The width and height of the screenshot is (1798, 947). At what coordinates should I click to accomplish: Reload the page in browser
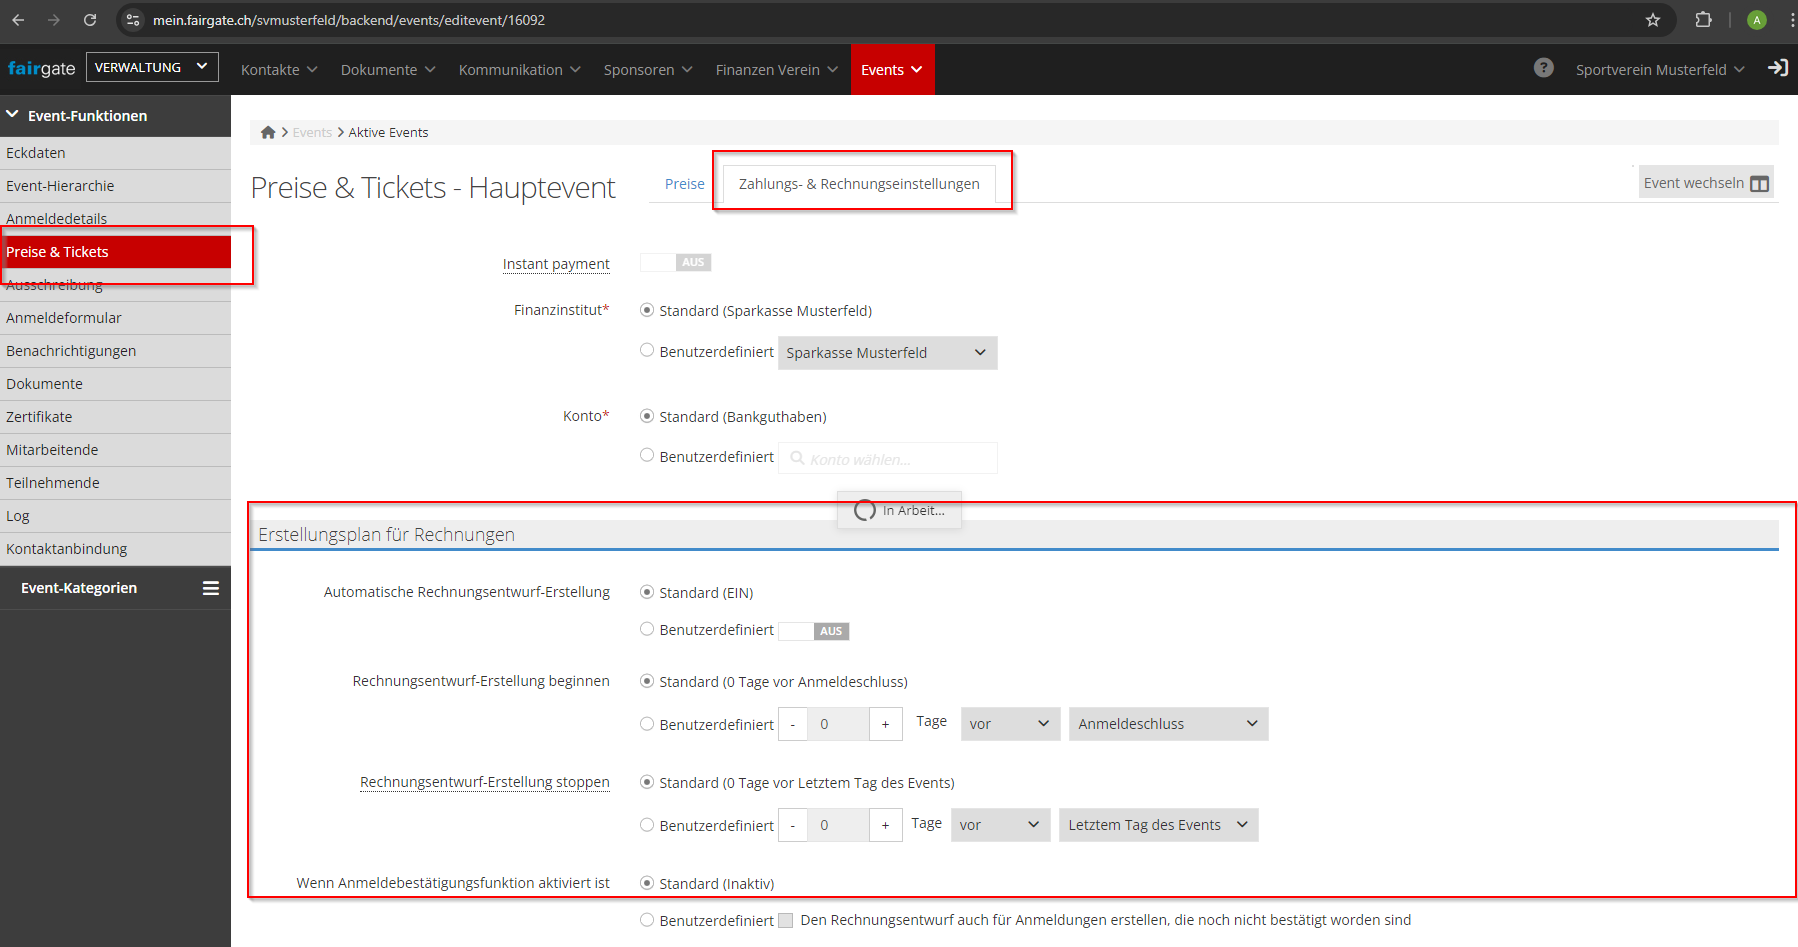(90, 20)
